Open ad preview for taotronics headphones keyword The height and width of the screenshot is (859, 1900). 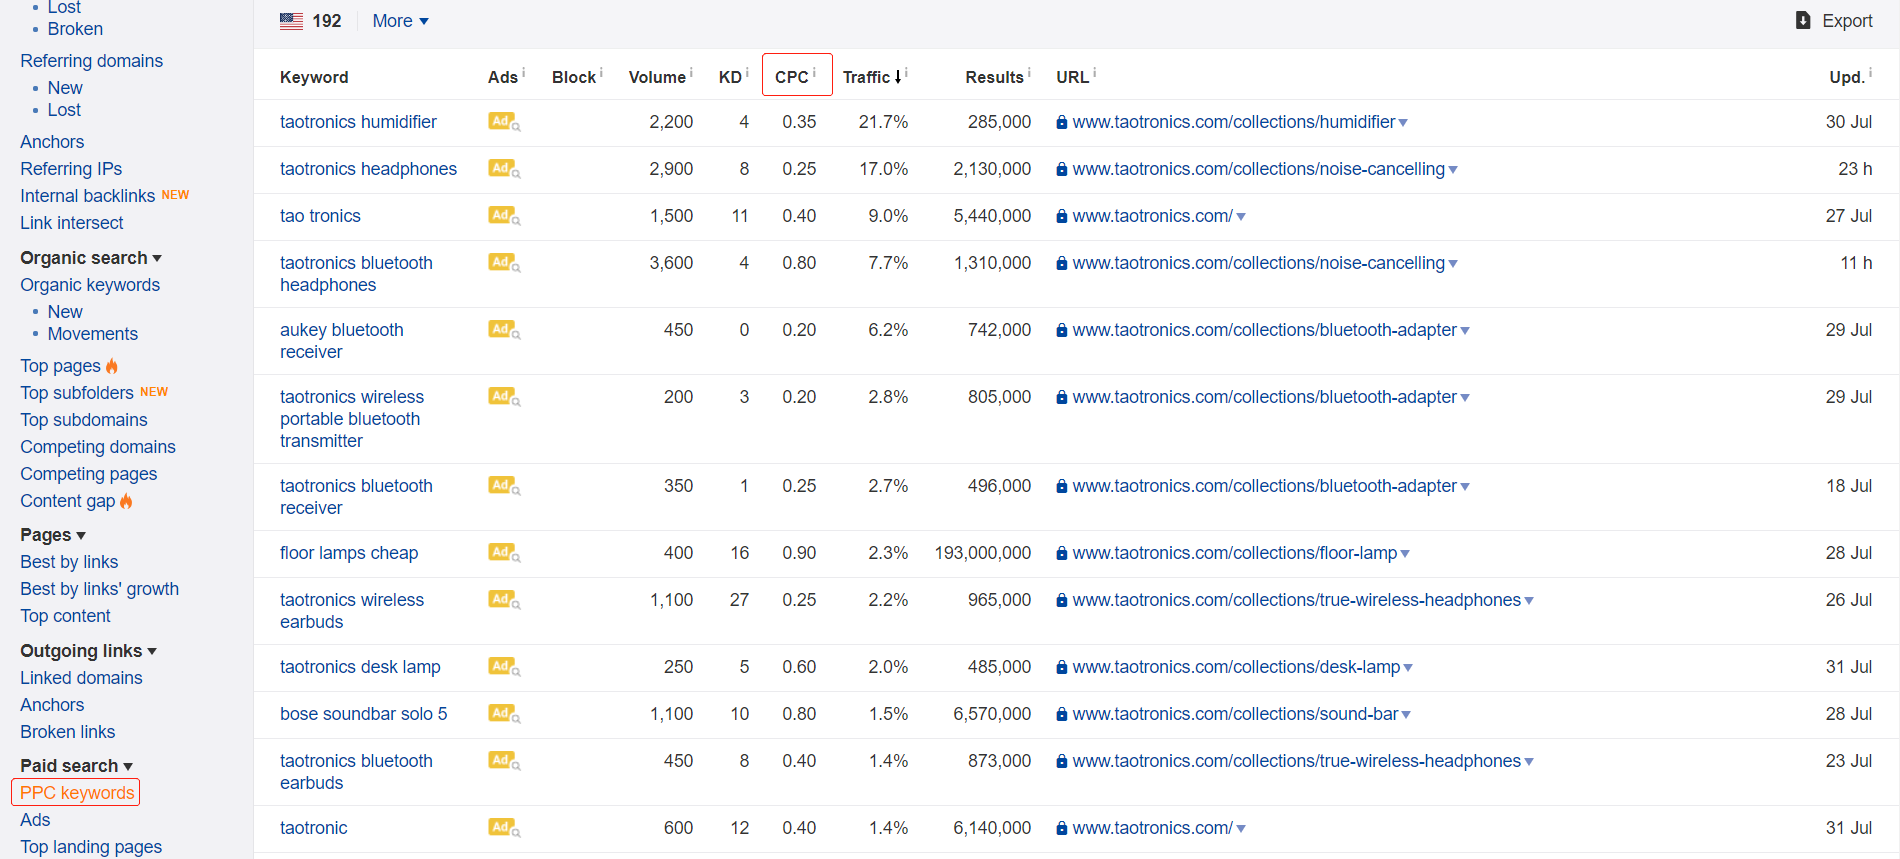504,169
